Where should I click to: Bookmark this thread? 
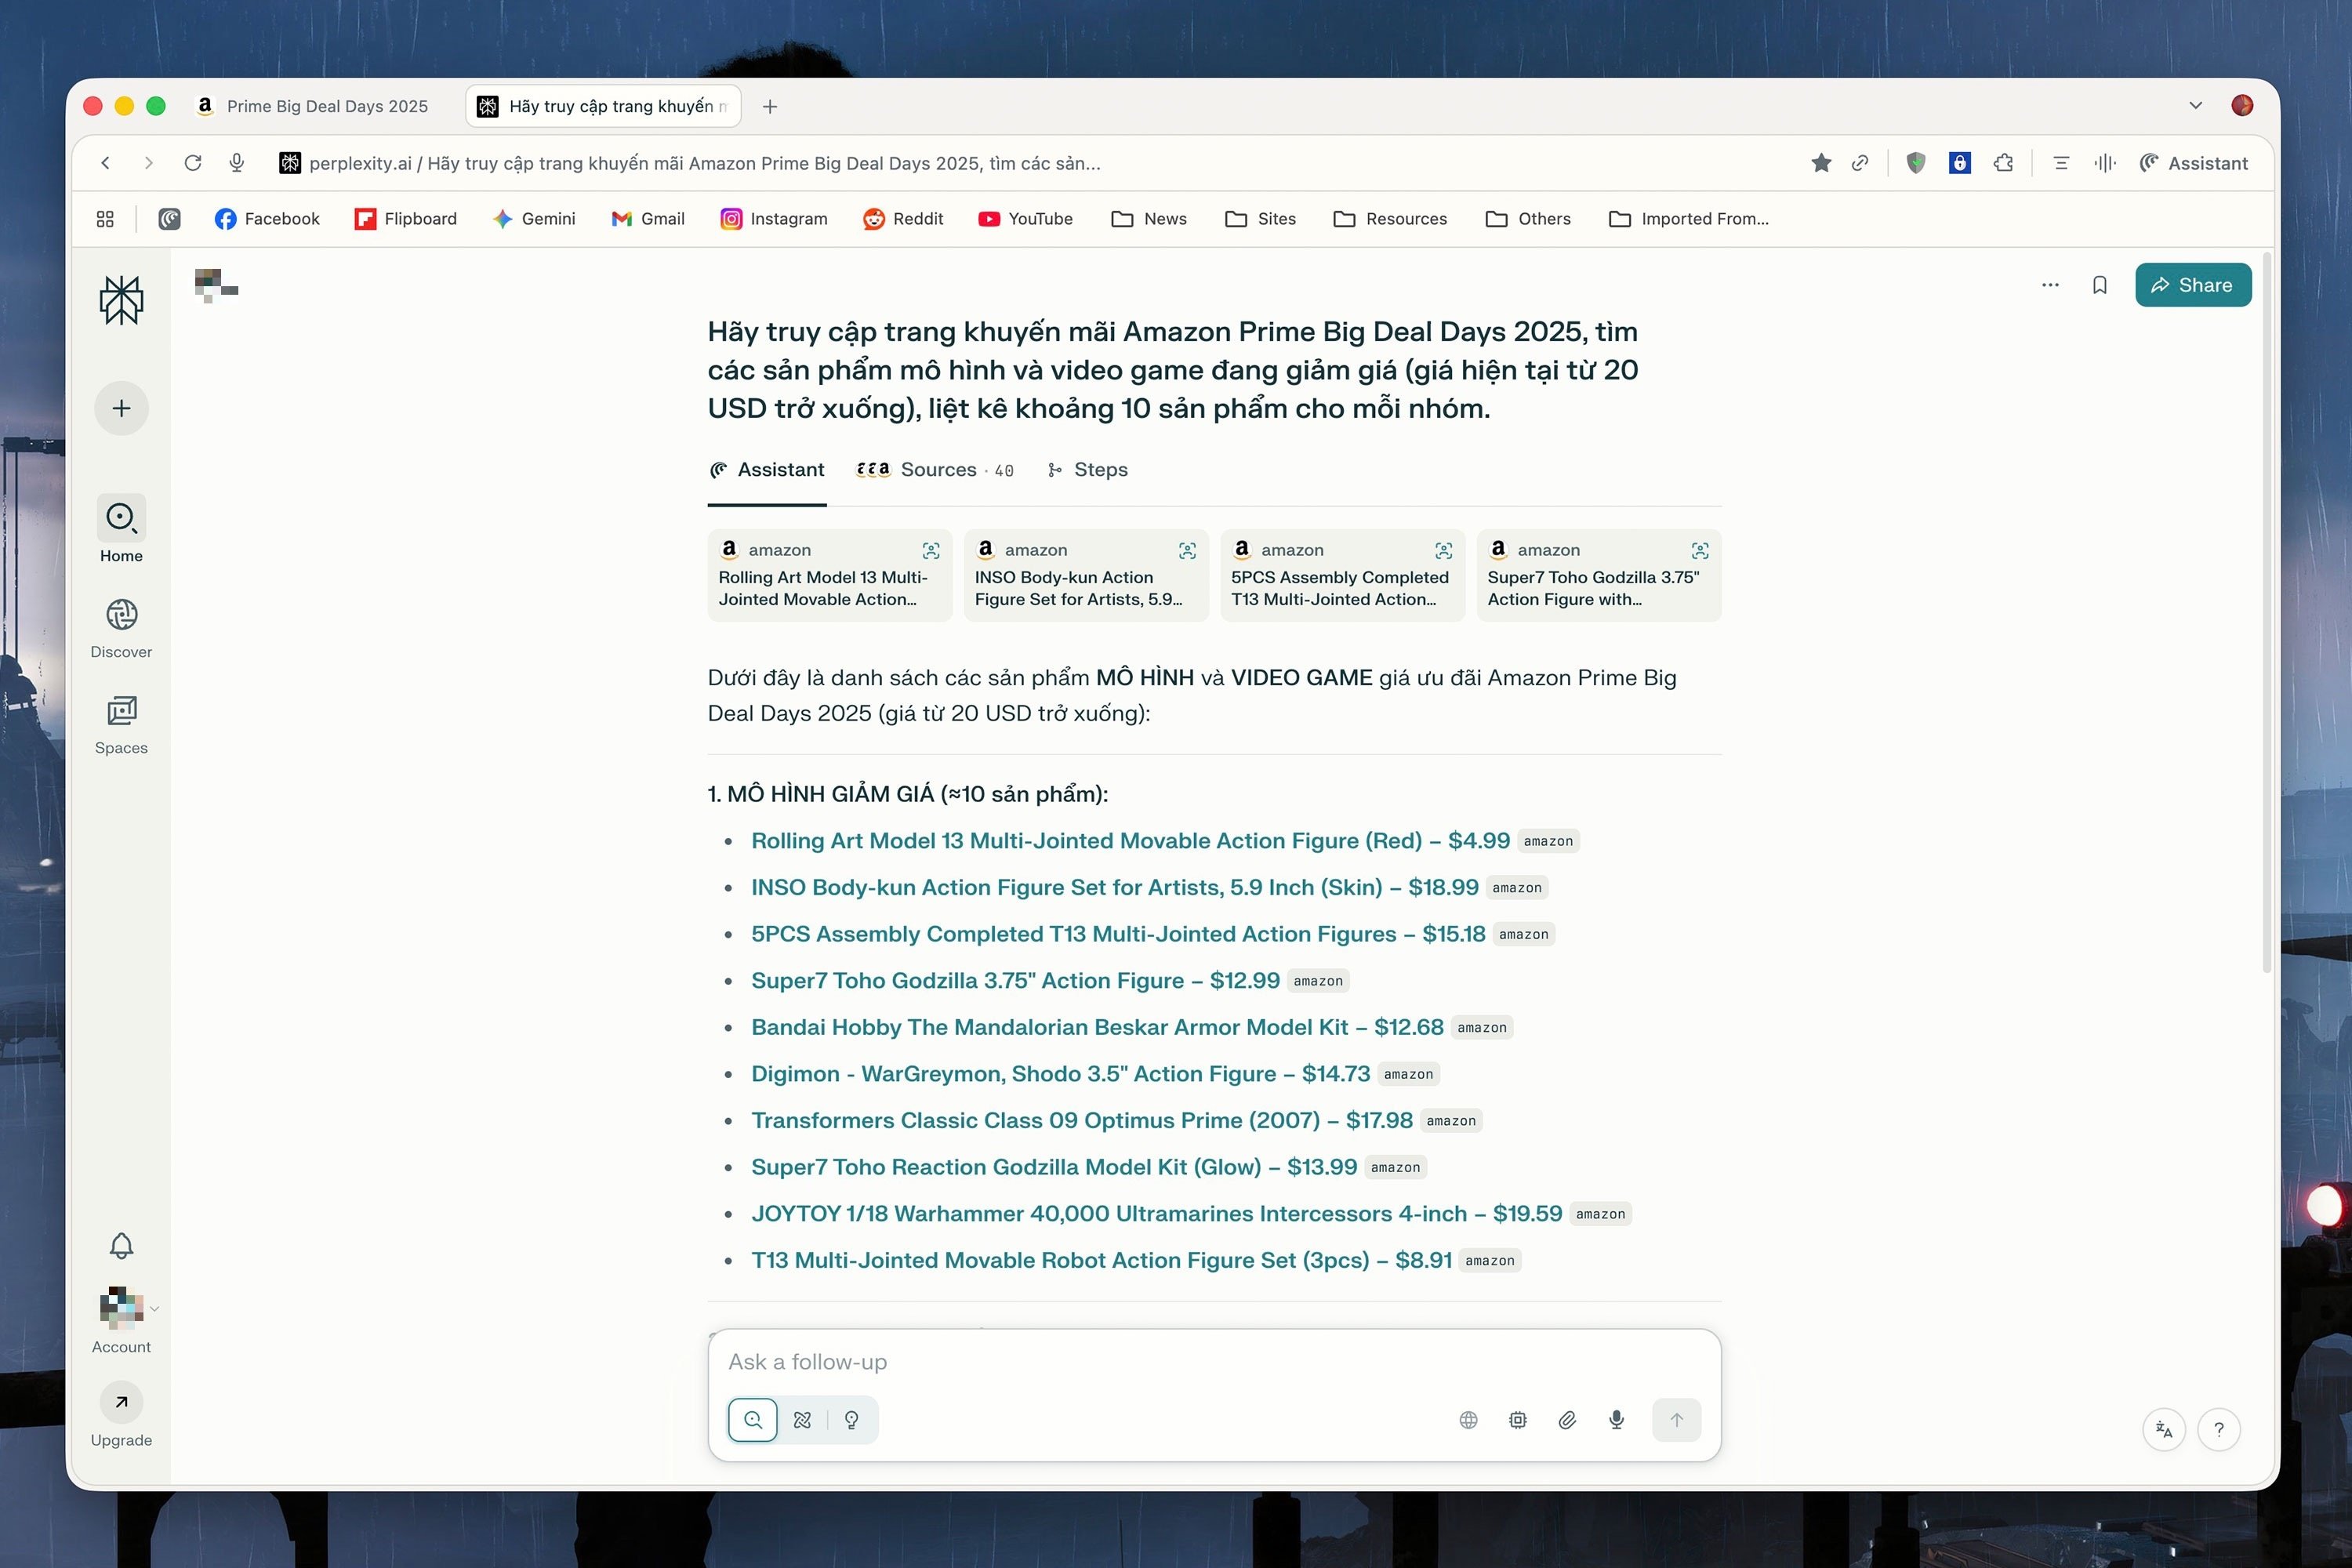tap(2099, 285)
